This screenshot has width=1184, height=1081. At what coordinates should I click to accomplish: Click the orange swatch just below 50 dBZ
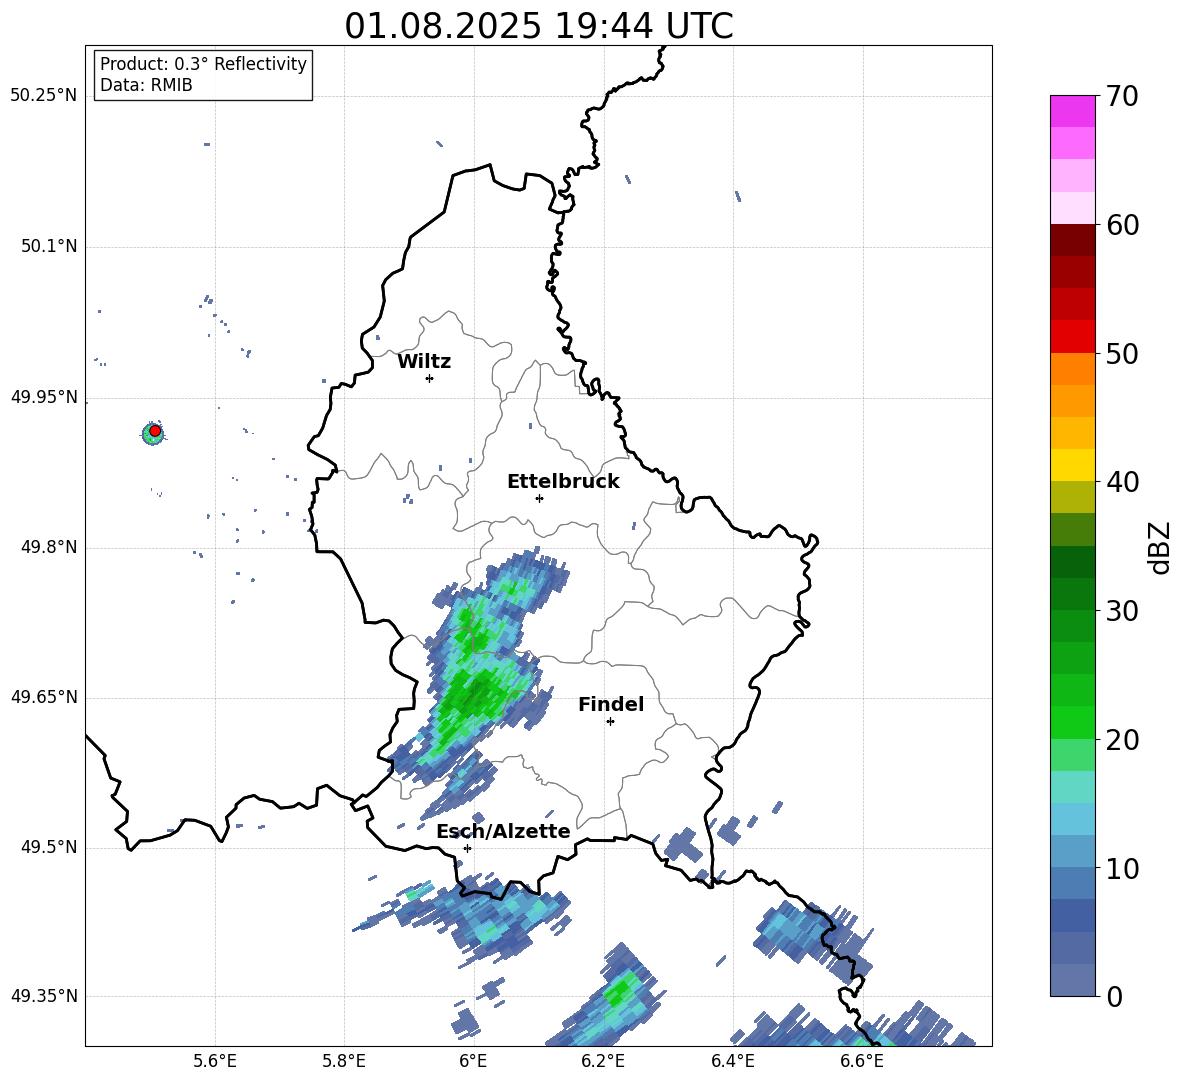(x=1072, y=369)
